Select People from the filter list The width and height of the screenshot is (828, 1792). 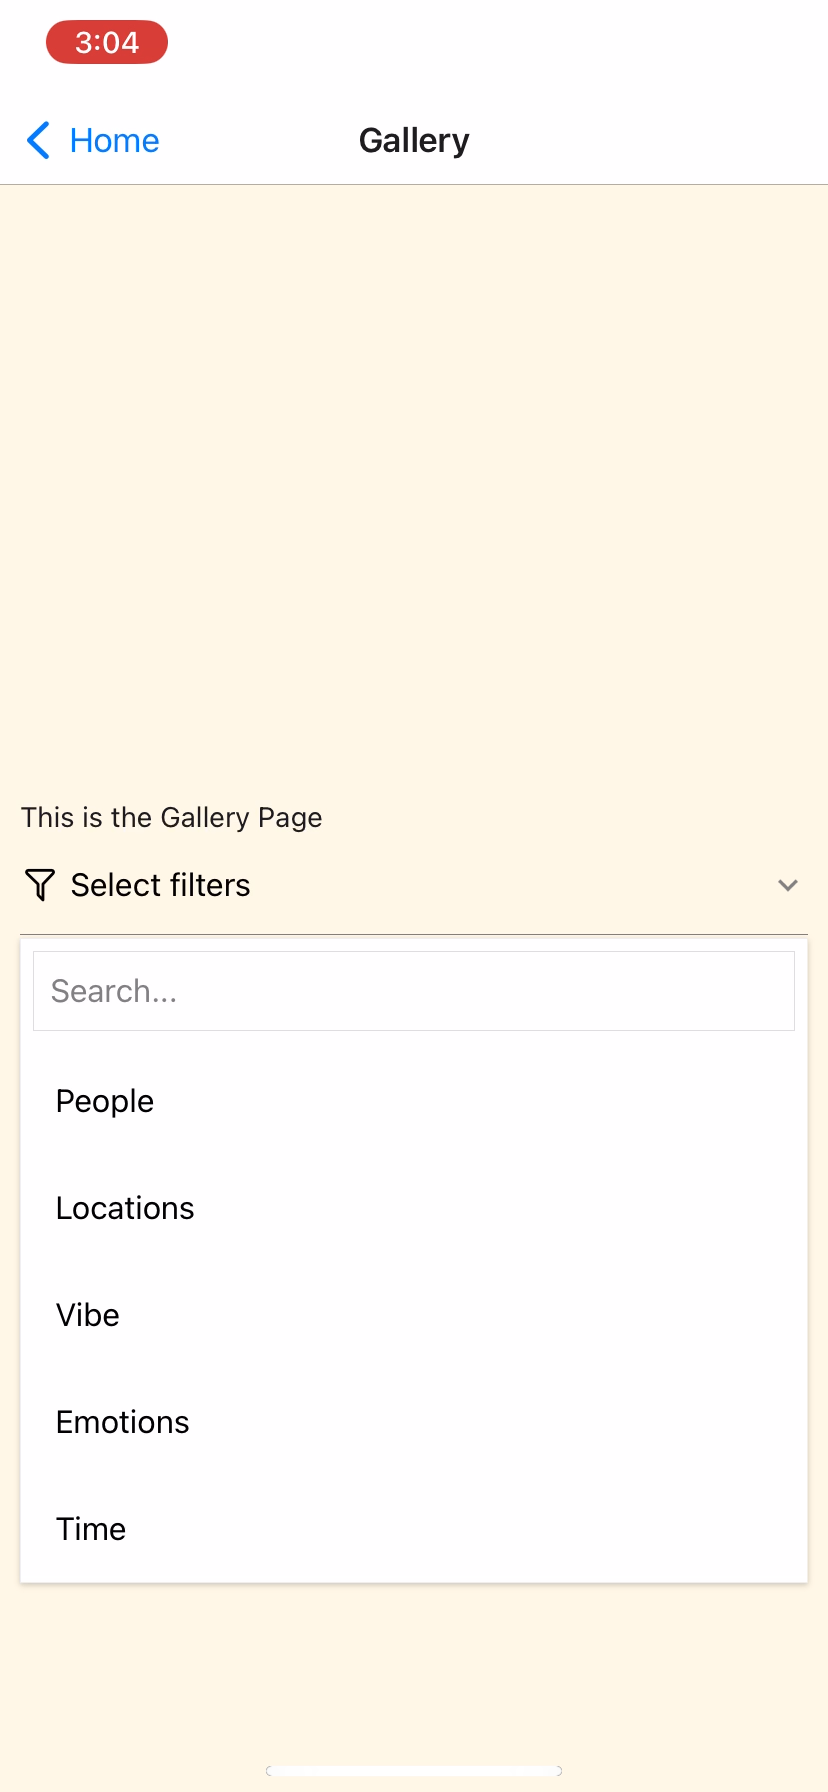pos(104,1100)
